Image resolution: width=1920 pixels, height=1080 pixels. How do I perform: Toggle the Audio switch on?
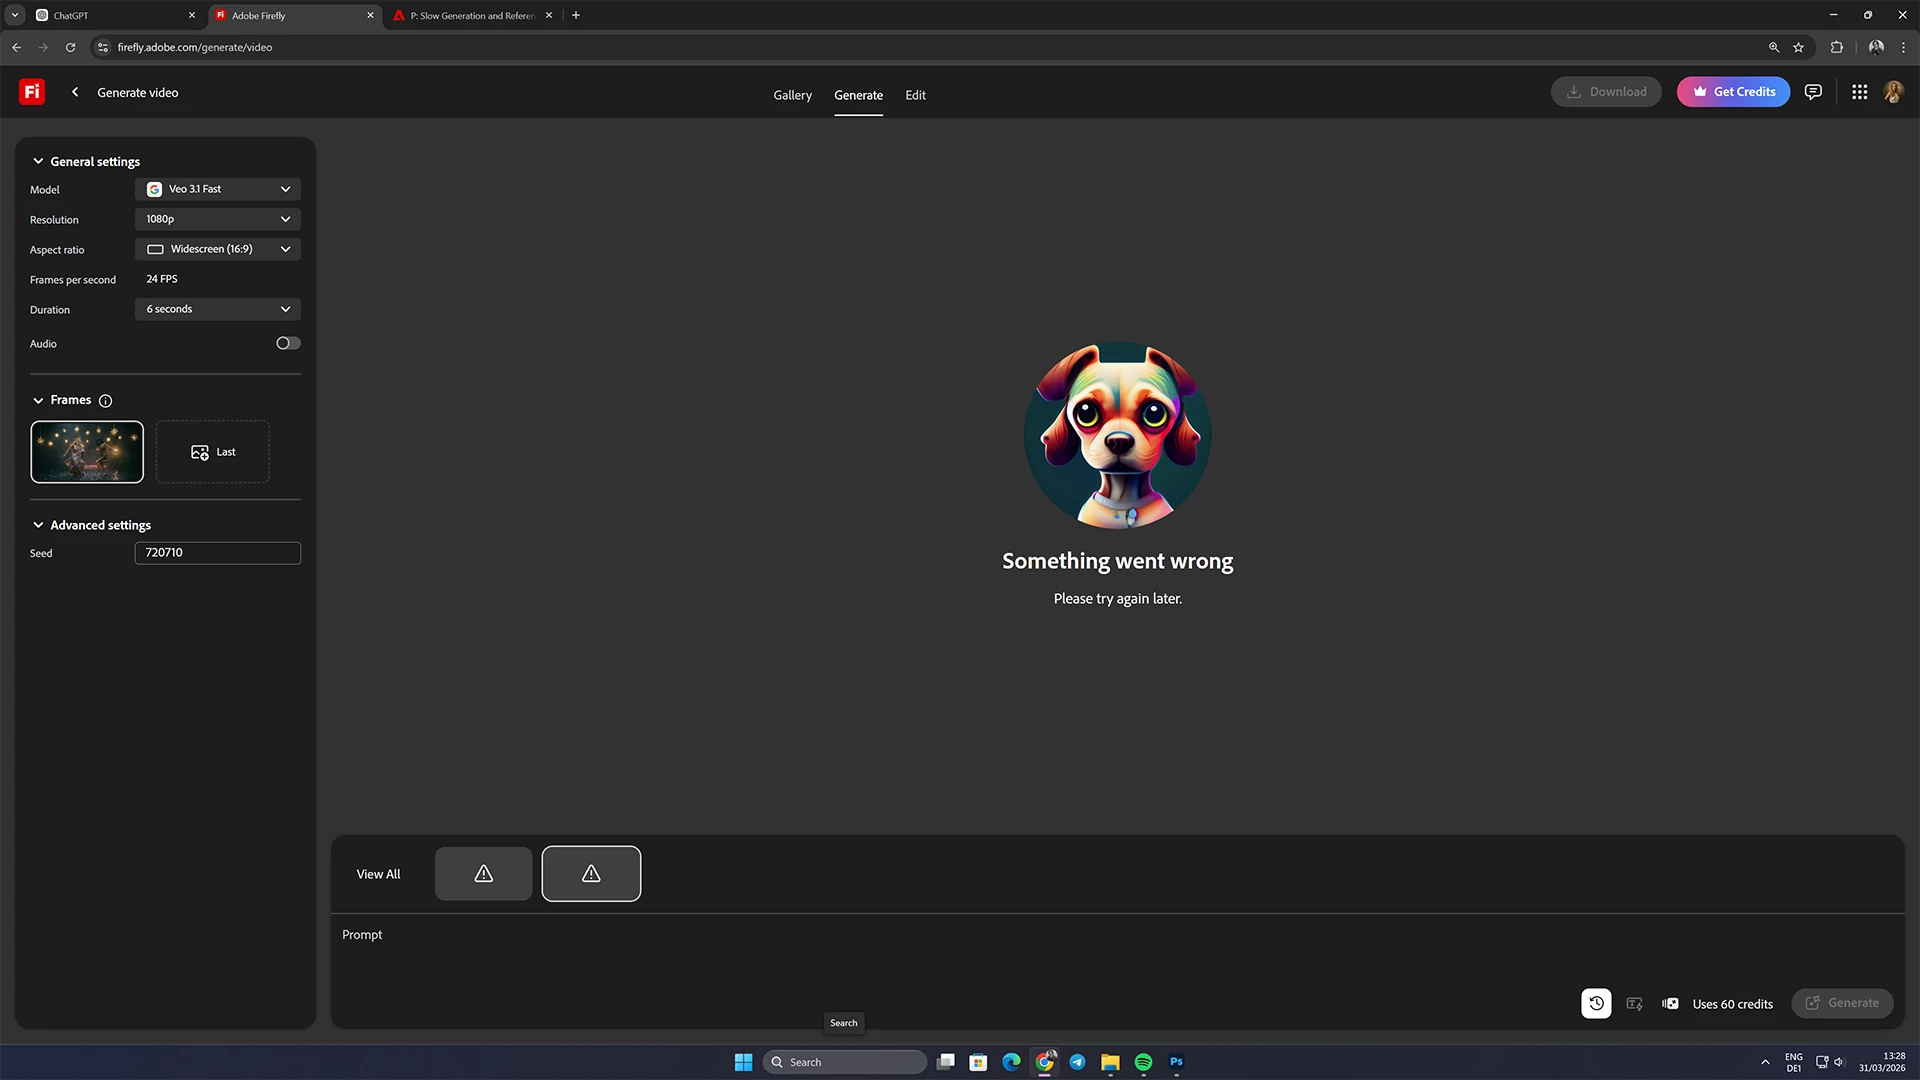pos(288,343)
